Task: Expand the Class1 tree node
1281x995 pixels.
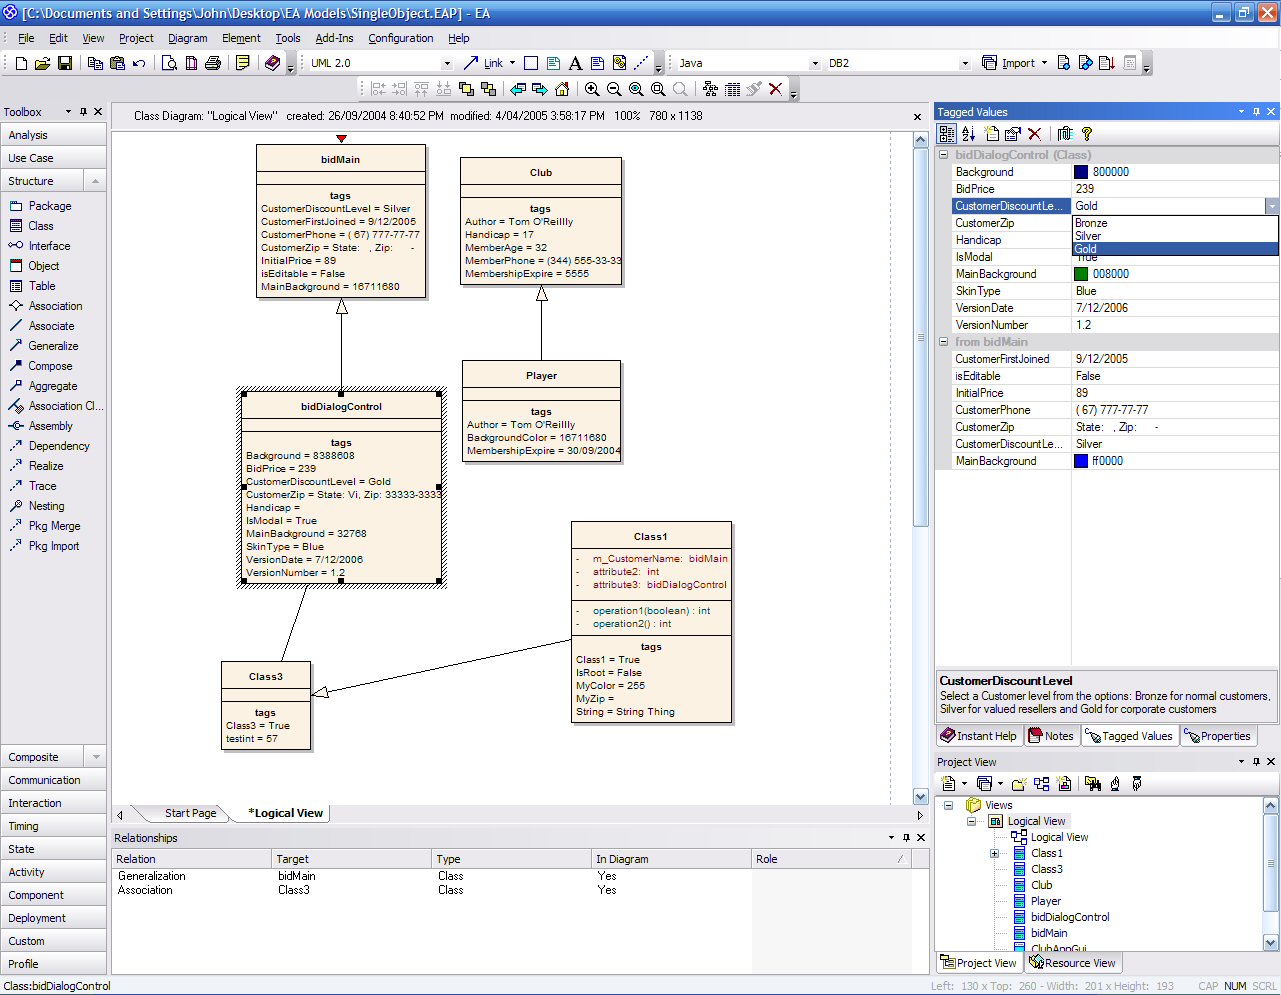Action: pos(994,853)
